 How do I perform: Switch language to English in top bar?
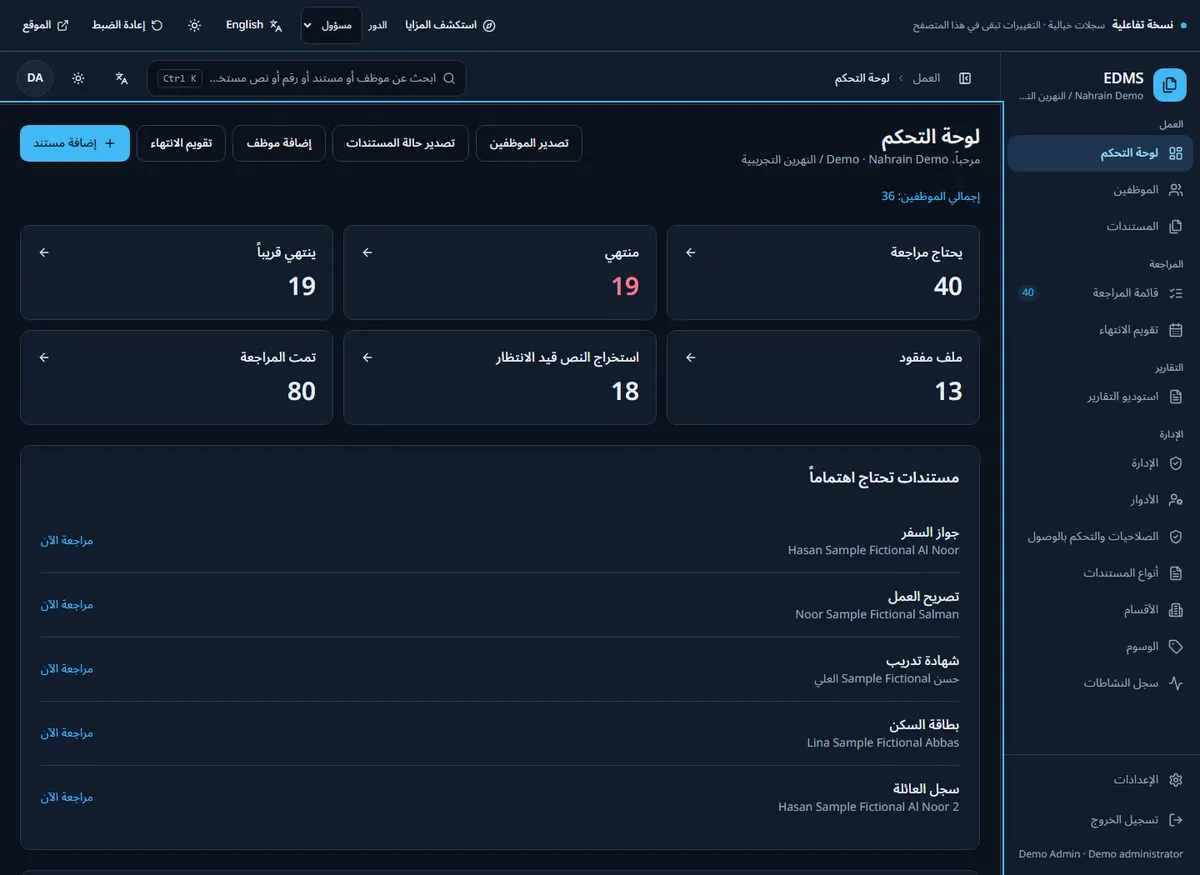click(254, 25)
